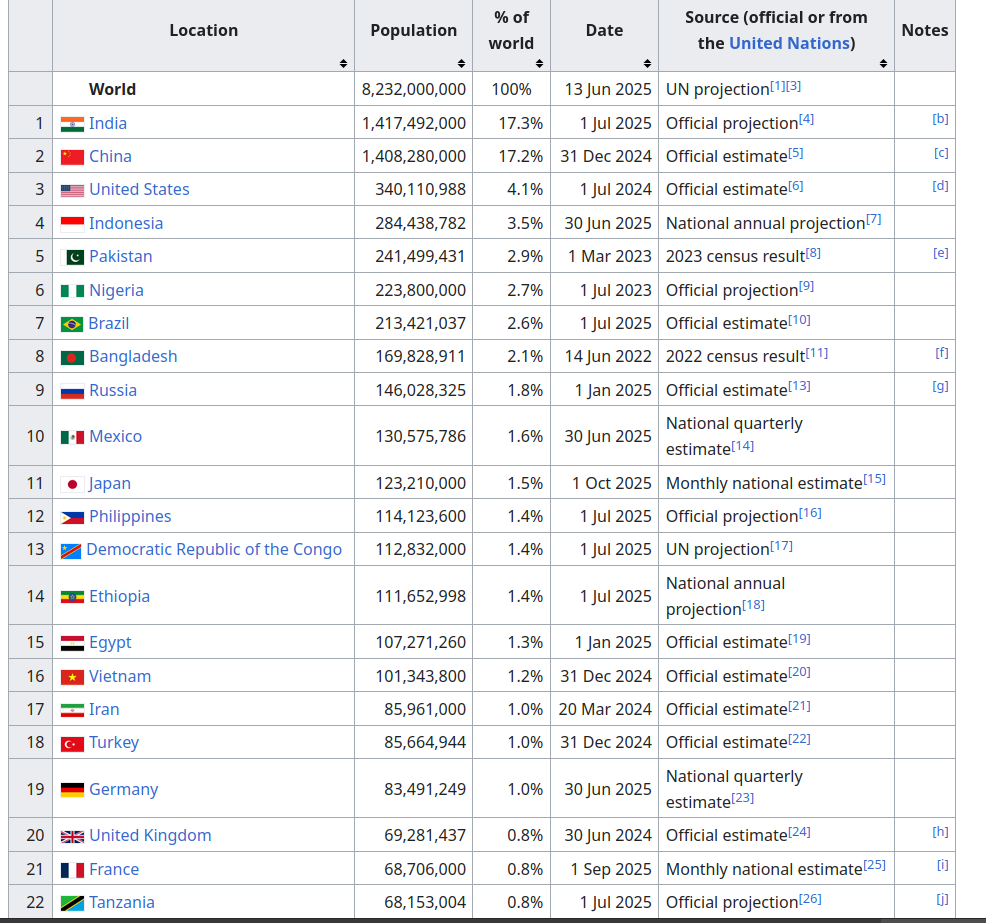
Task: Sort table by % of world arrows
Action: 539,63
